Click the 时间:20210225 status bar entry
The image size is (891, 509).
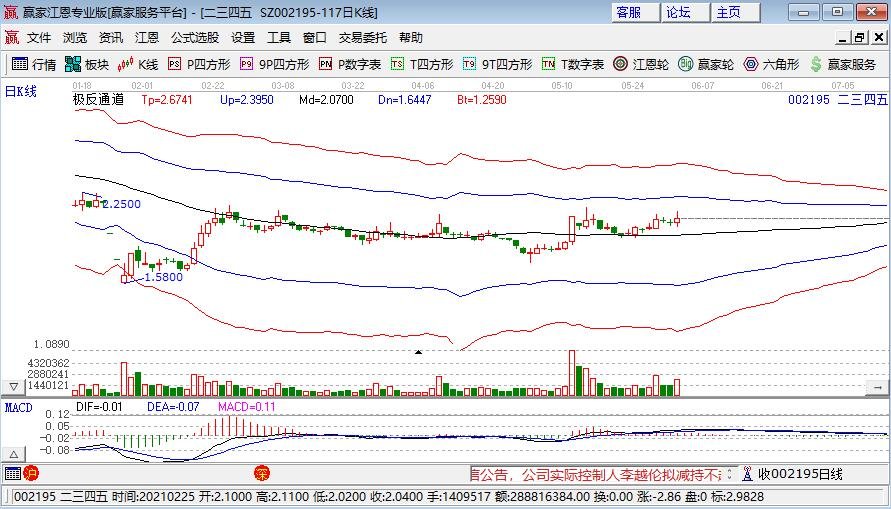(x=155, y=497)
